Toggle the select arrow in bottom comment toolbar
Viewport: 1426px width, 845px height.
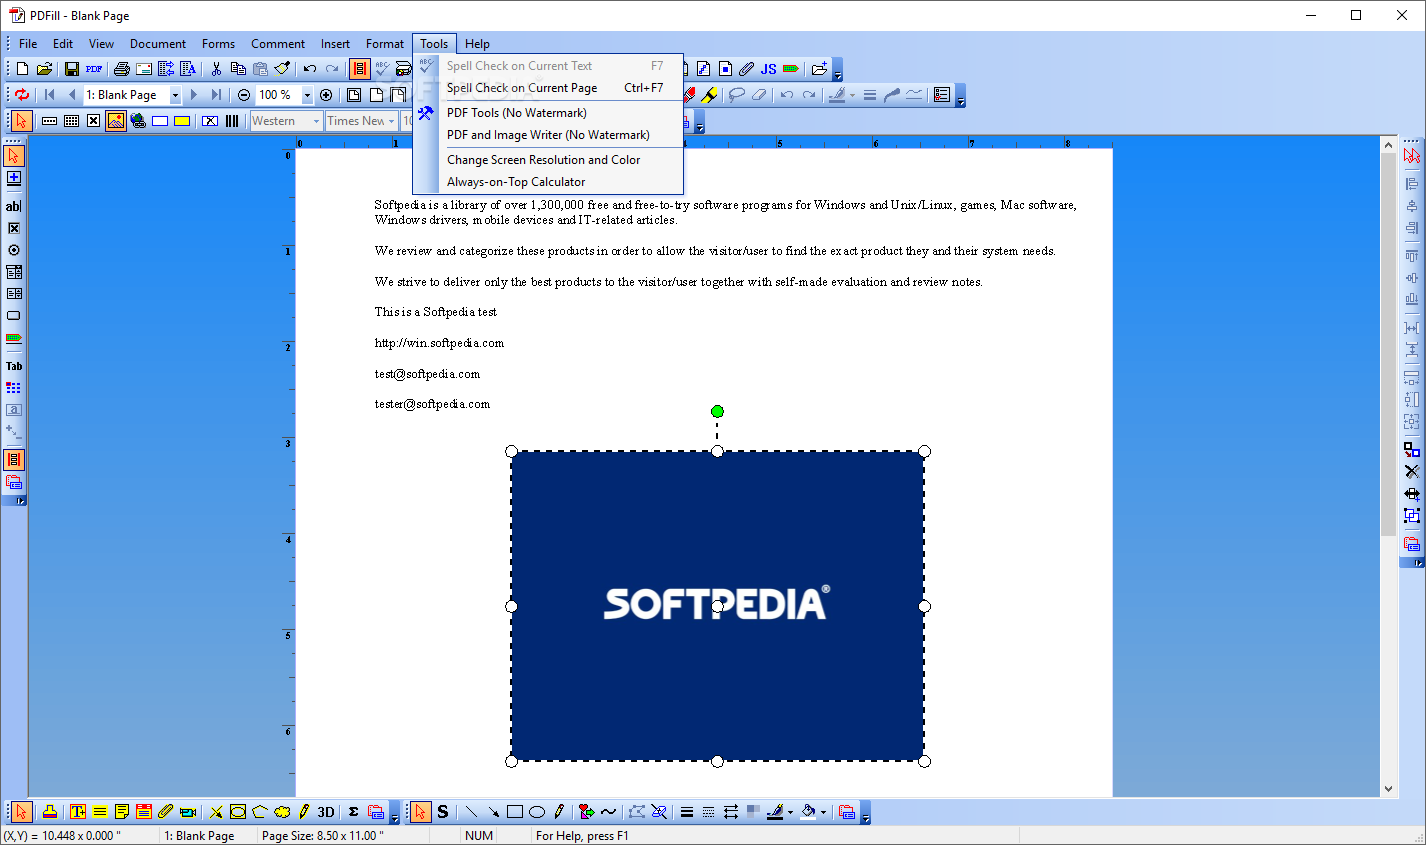pyautogui.click(x=21, y=812)
